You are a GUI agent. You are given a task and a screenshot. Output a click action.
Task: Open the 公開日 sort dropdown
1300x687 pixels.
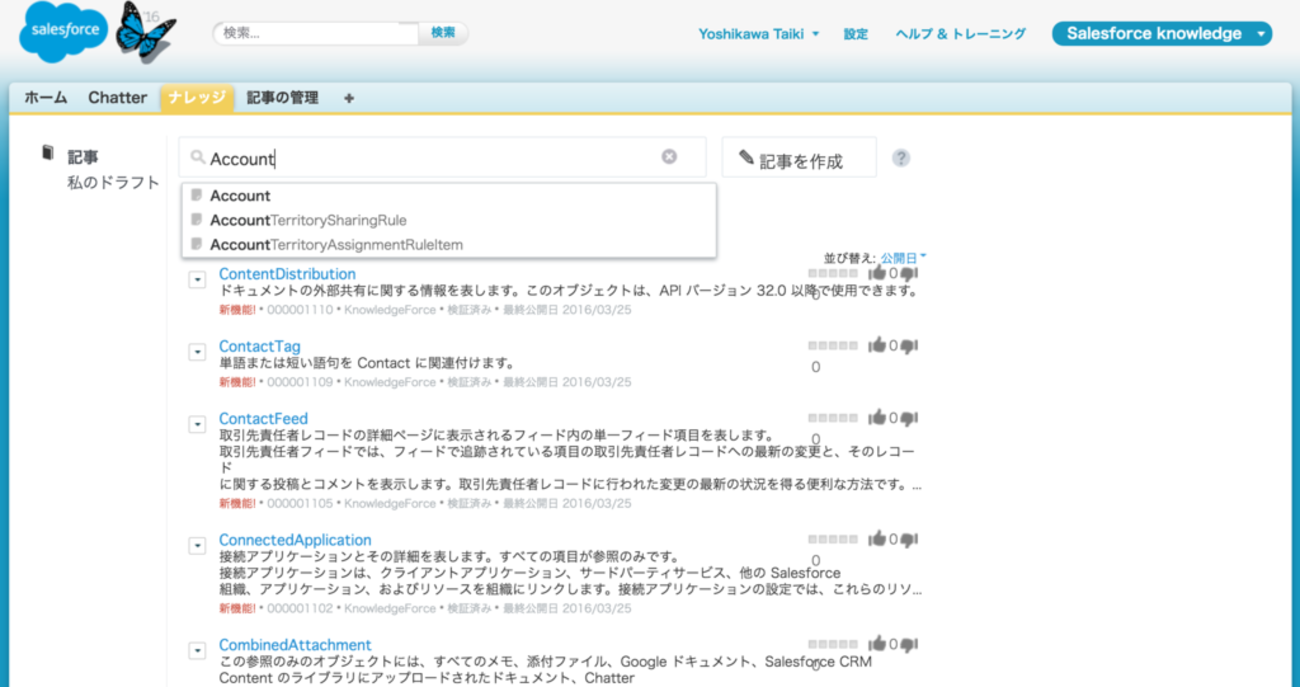(x=903, y=258)
